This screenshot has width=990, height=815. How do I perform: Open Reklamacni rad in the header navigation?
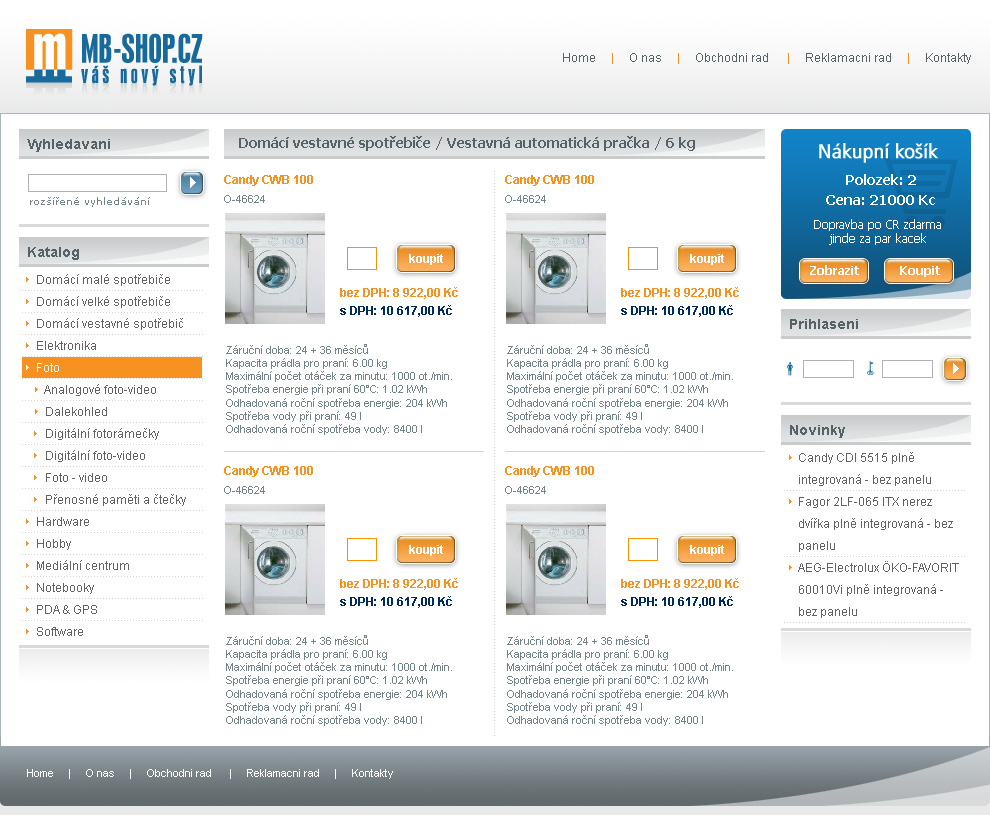click(848, 58)
